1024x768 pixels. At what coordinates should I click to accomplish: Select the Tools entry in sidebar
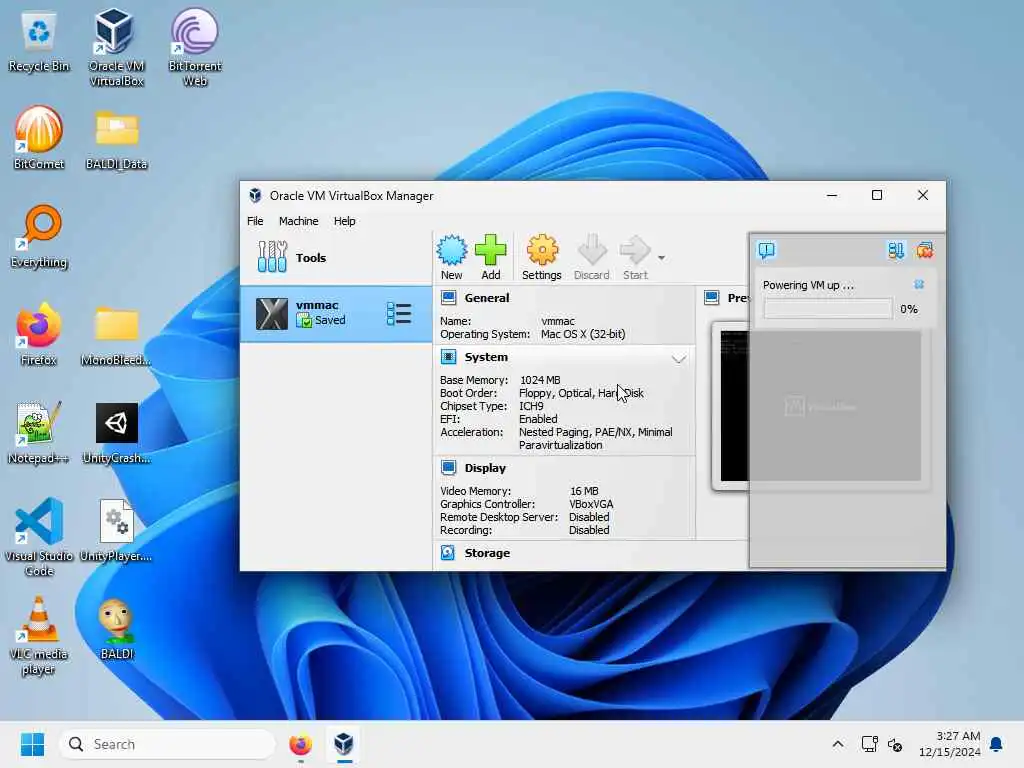point(336,257)
